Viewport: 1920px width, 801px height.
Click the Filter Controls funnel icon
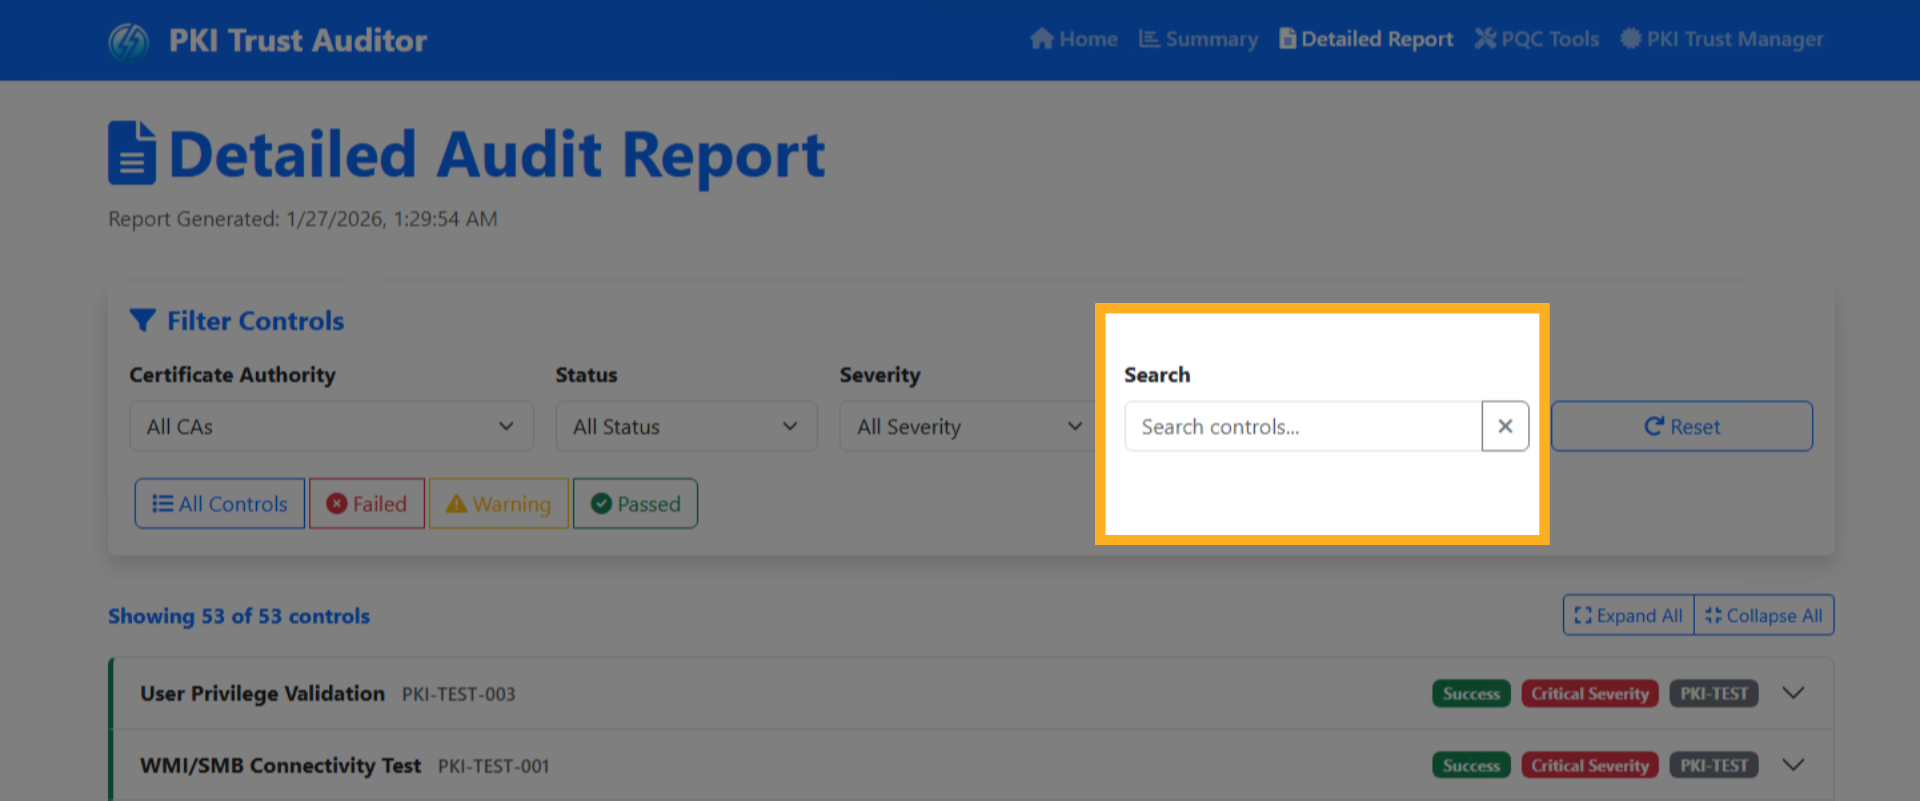[142, 321]
